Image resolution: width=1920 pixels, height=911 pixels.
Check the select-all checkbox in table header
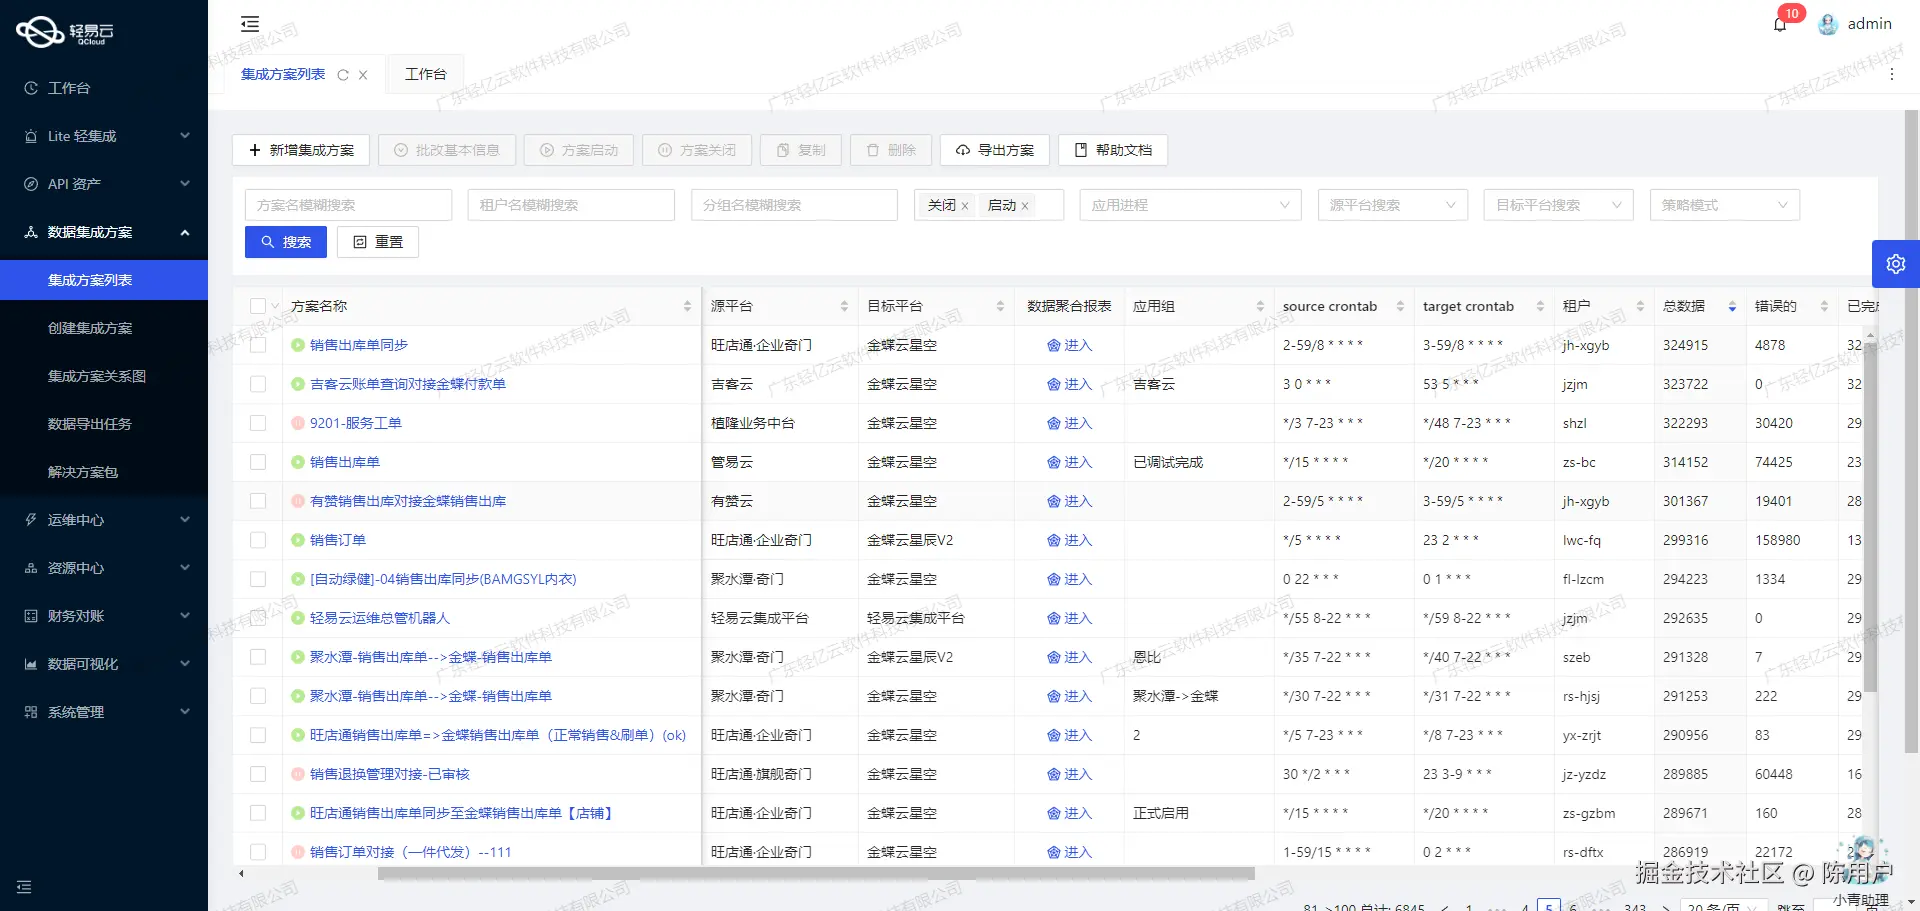[257, 306]
